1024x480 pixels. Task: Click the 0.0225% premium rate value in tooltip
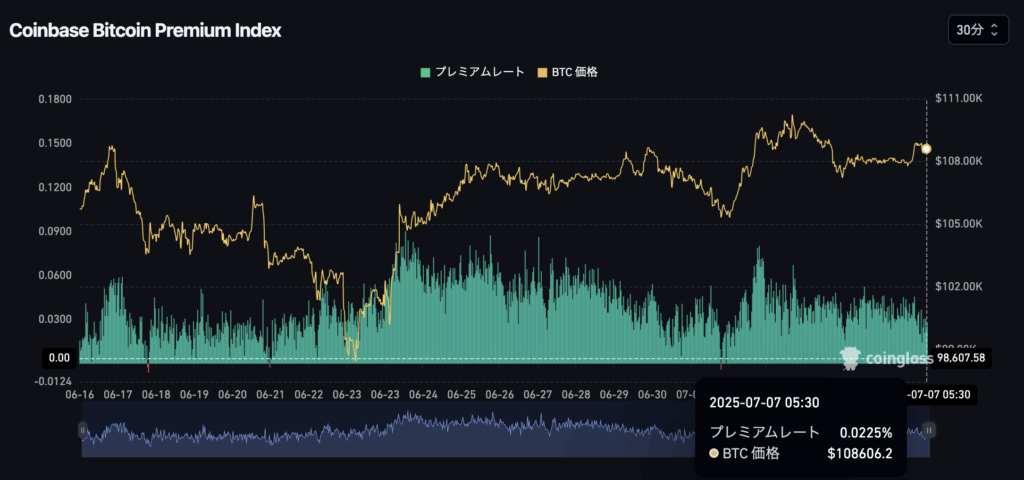point(866,432)
